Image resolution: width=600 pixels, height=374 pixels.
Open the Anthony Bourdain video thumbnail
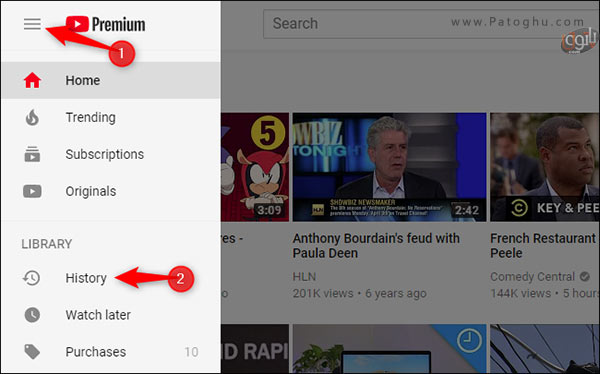390,167
